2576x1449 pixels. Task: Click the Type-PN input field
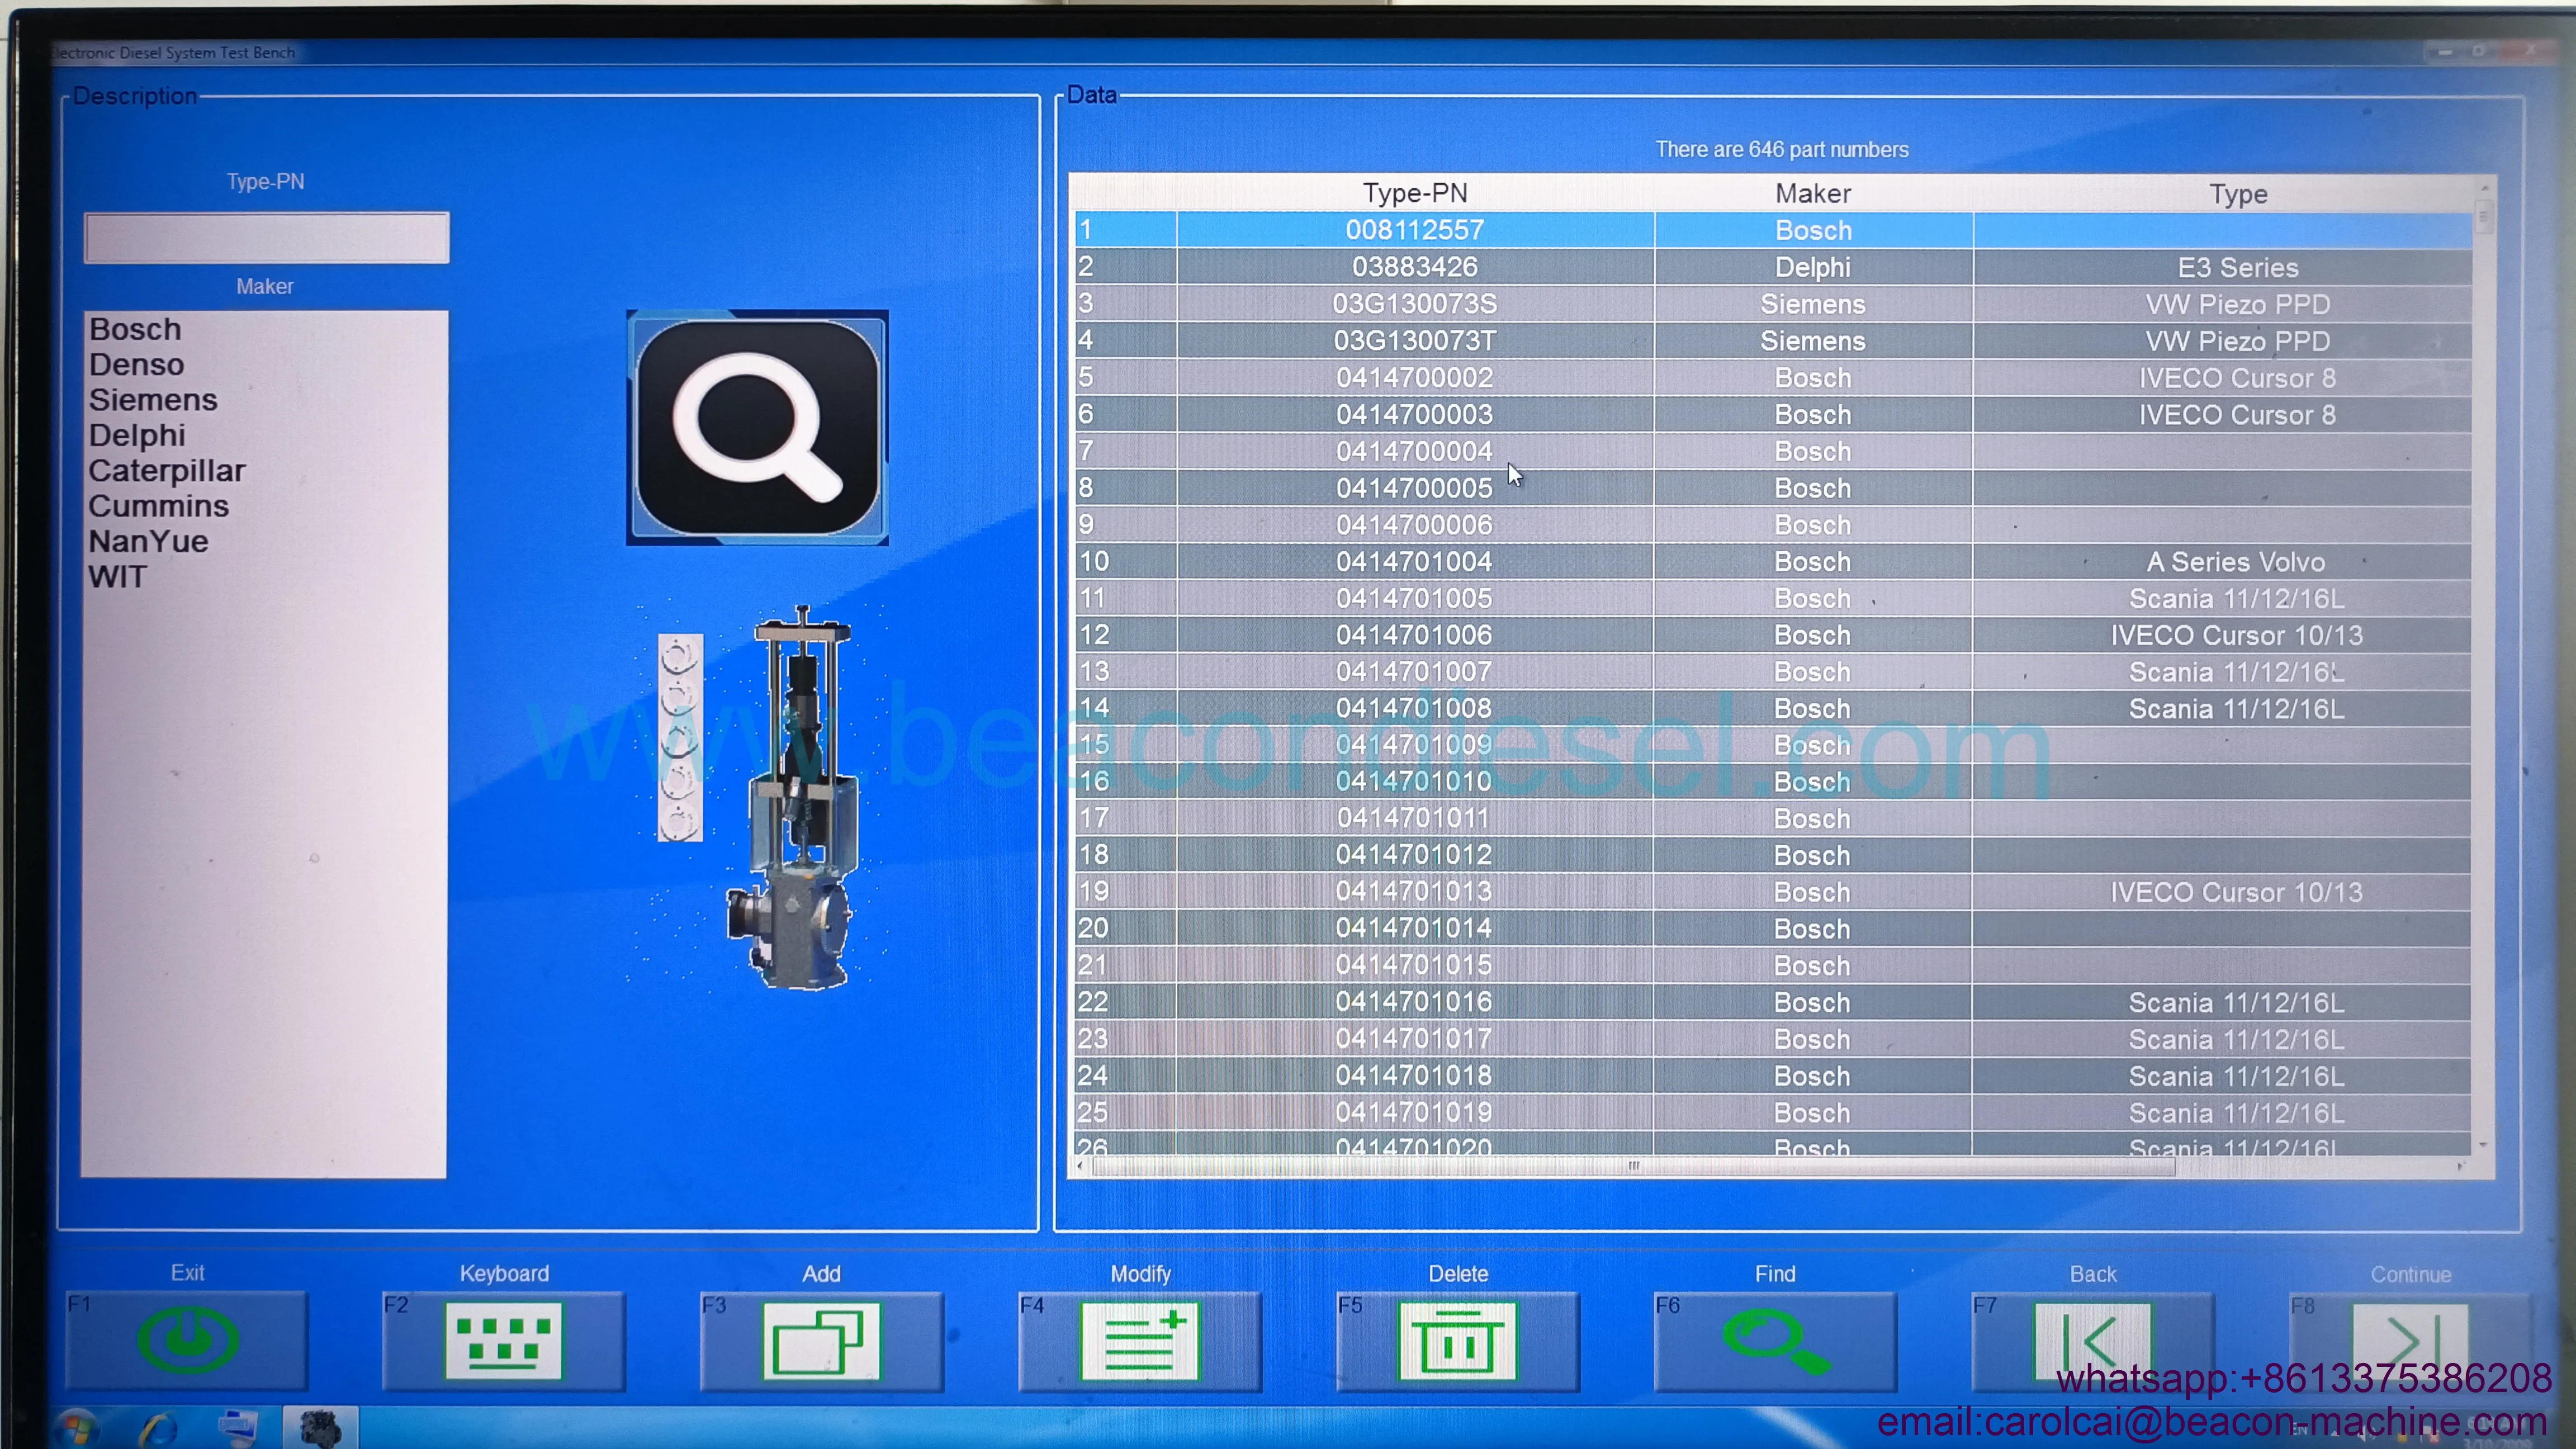point(266,238)
